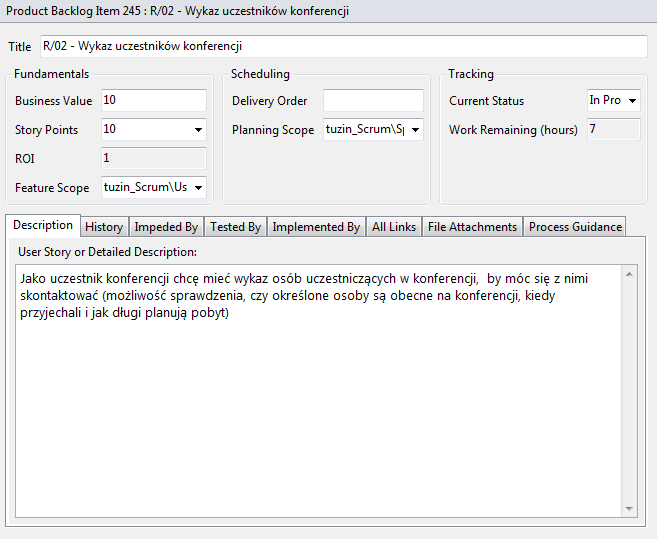Open the Tested By tab
The height and width of the screenshot is (539, 657).
tap(235, 227)
